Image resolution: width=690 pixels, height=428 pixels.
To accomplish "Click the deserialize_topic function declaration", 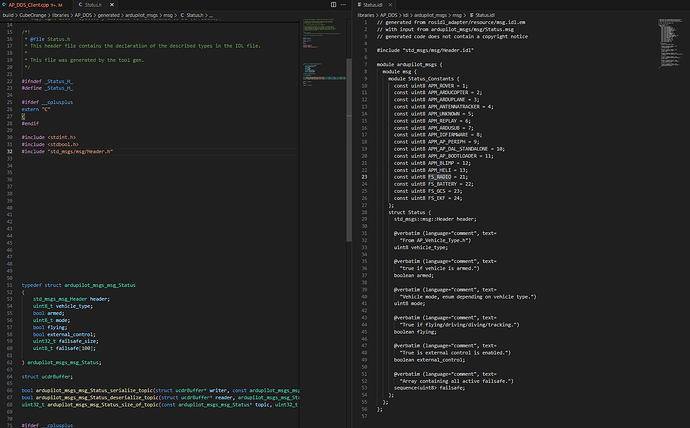I will tap(160, 398).
